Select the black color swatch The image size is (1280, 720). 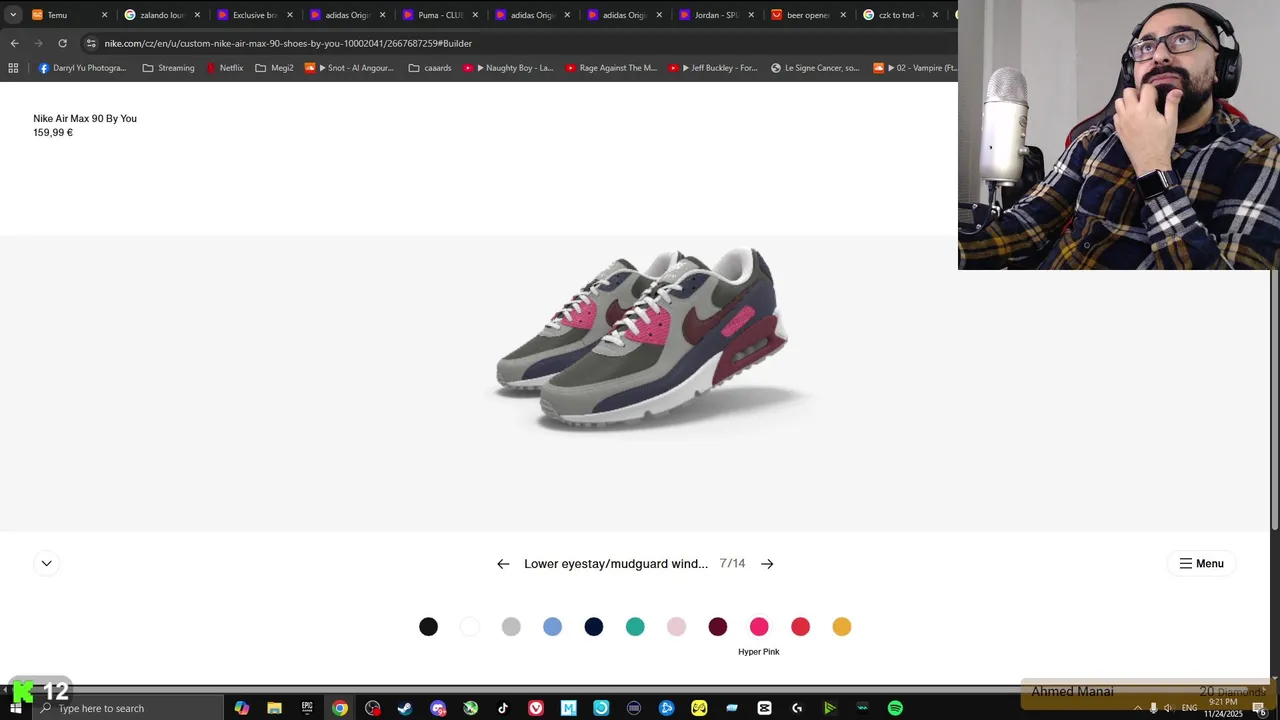tap(428, 626)
